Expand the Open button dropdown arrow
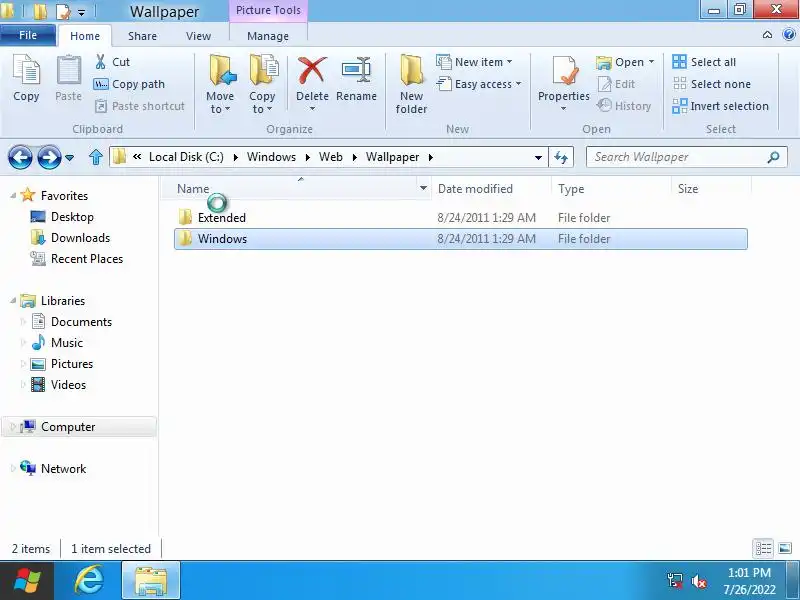Screen dimensions: 800x600 click(652, 62)
